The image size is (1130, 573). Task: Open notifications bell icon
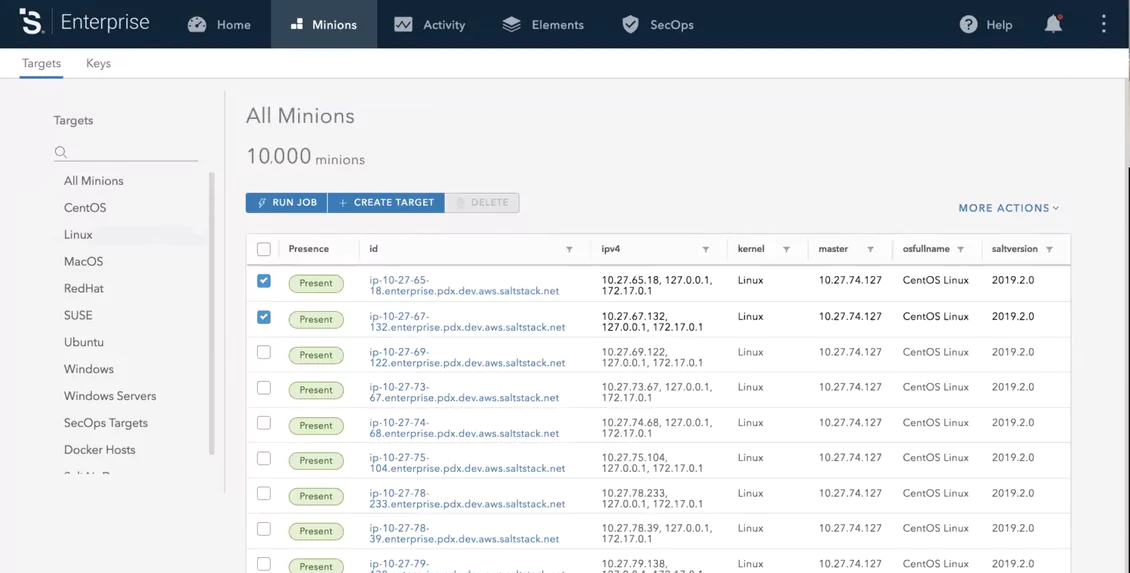click(1054, 24)
